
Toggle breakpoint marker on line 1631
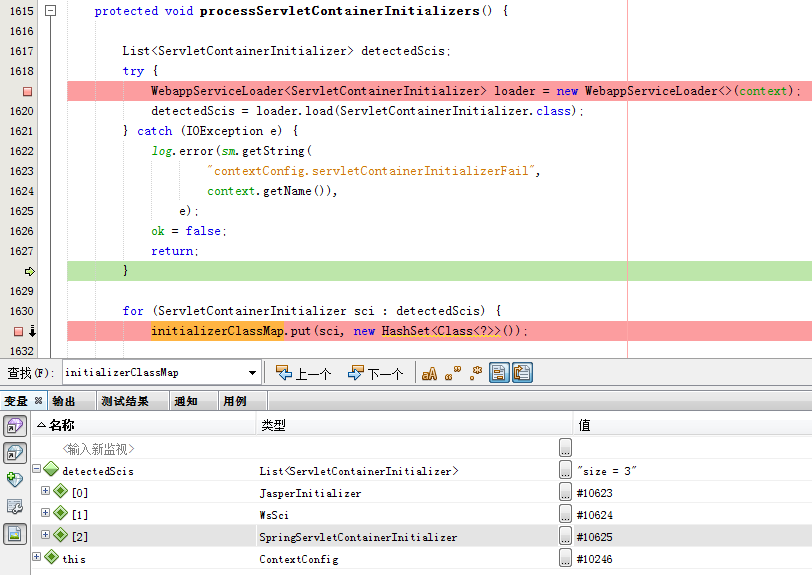[19, 331]
